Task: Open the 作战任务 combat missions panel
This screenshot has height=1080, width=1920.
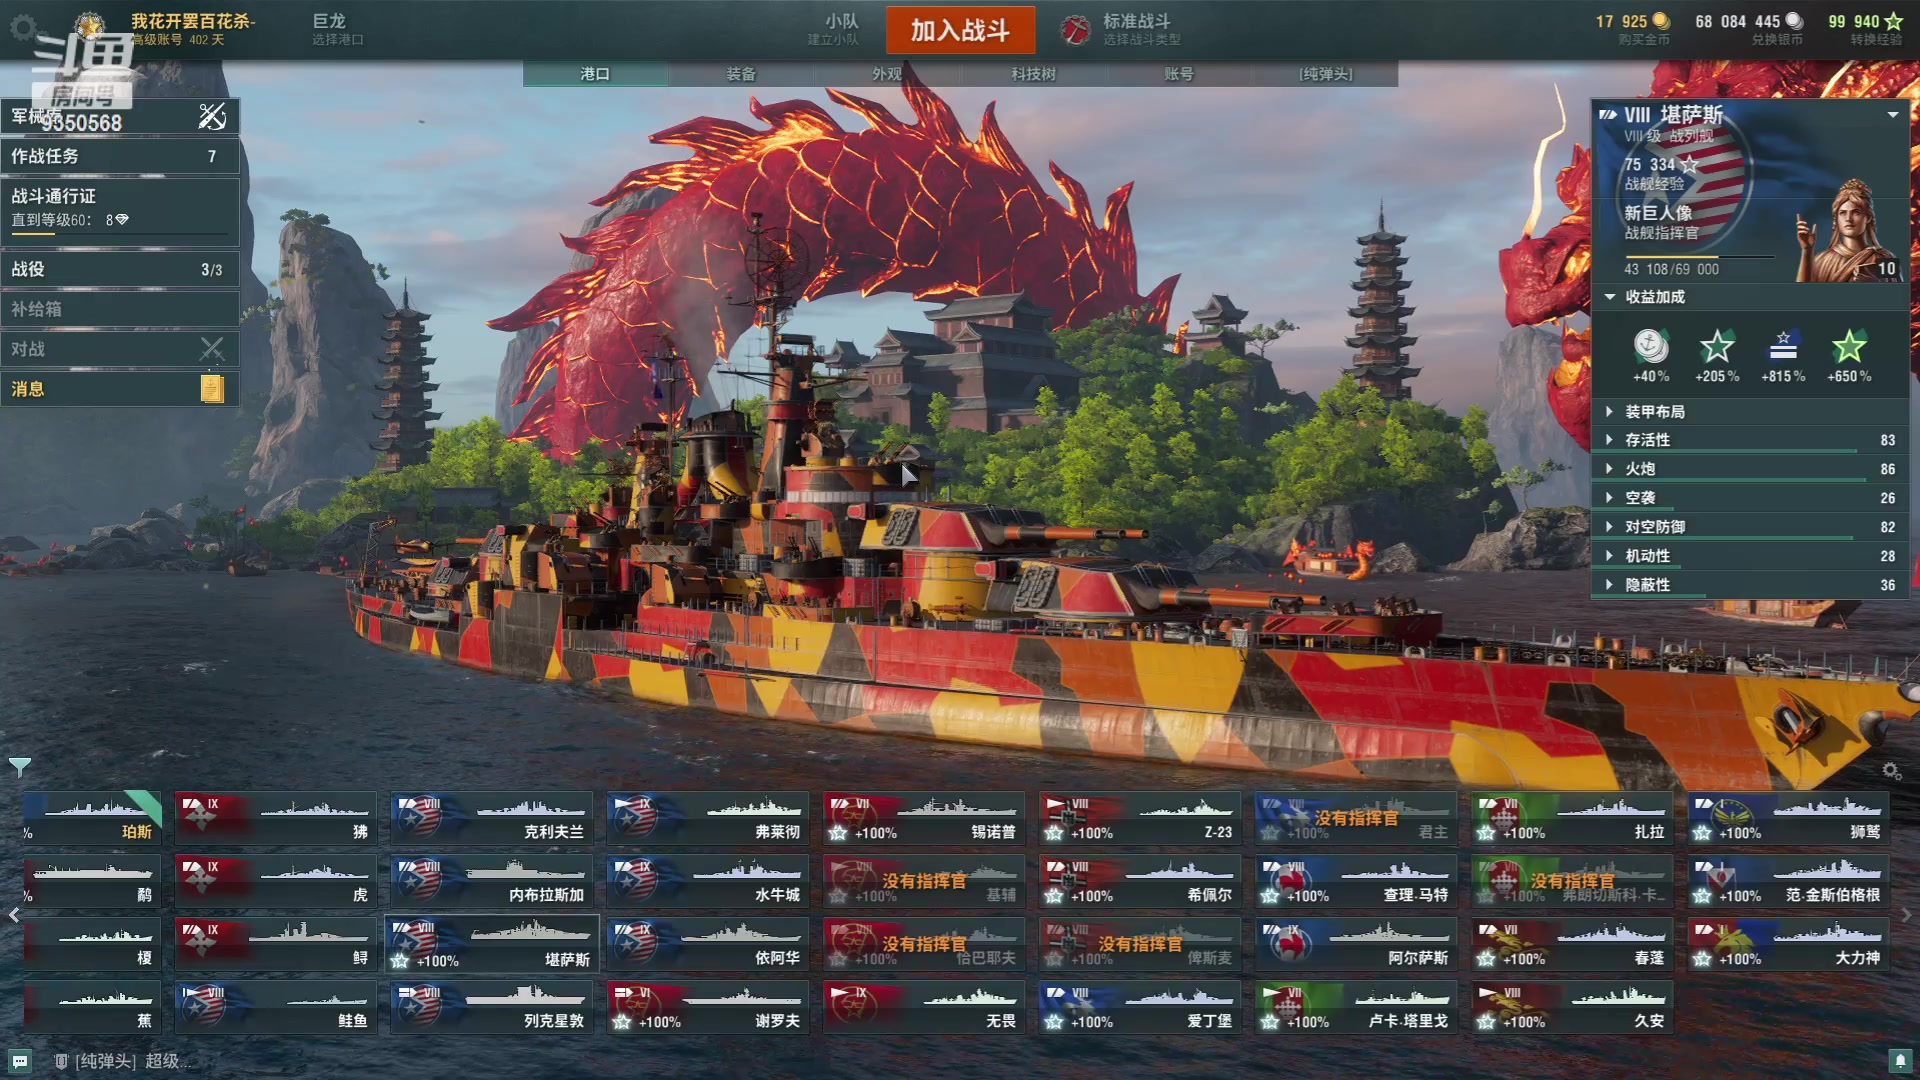Action: coord(120,156)
